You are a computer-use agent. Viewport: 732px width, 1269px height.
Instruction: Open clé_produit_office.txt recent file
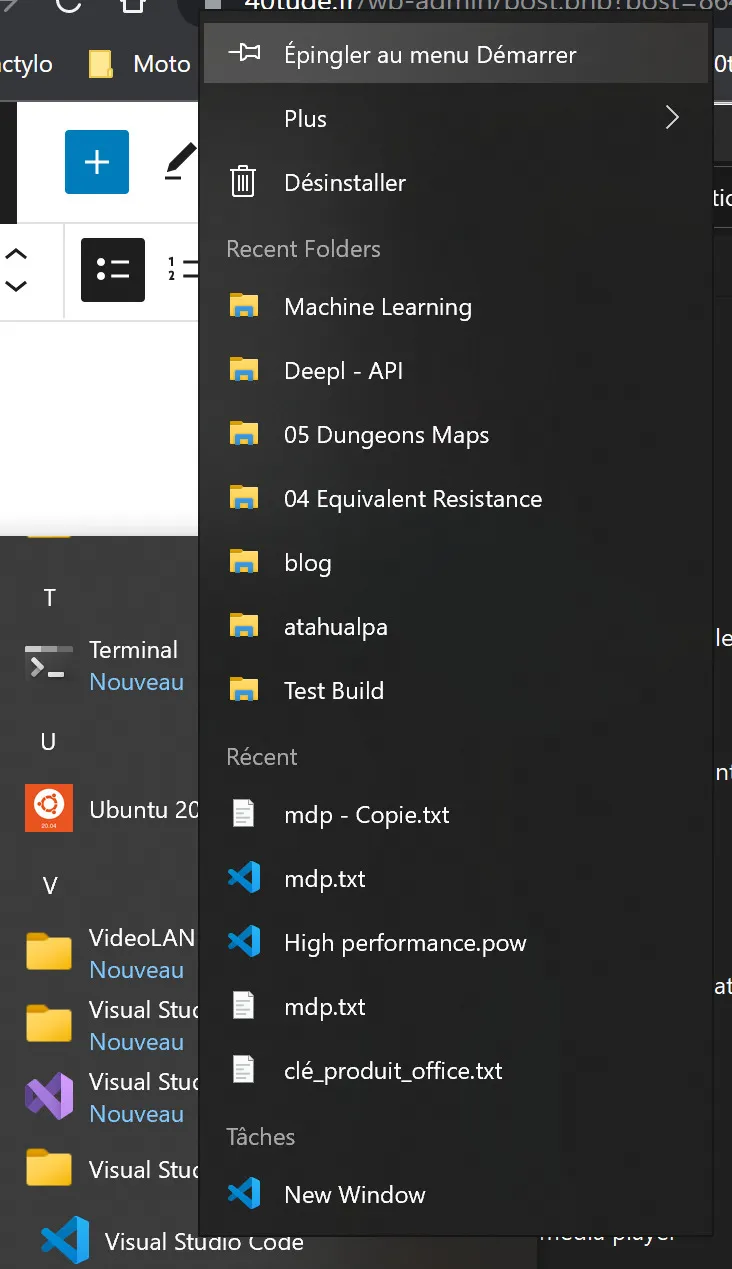pyautogui.click(x=456, y=1071)
